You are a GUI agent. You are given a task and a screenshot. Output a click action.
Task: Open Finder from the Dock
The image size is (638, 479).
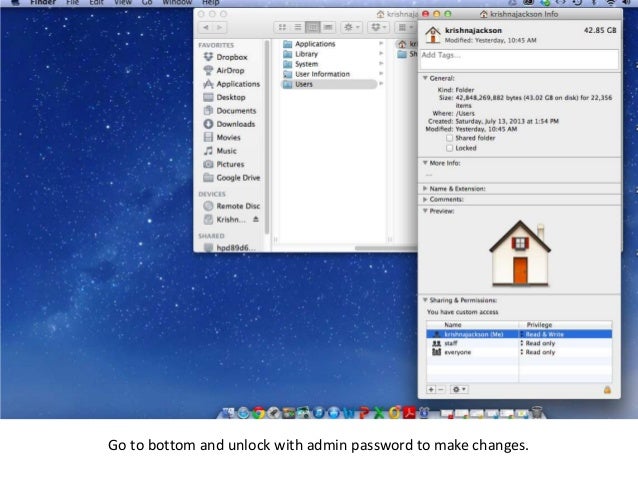point(228,413)
